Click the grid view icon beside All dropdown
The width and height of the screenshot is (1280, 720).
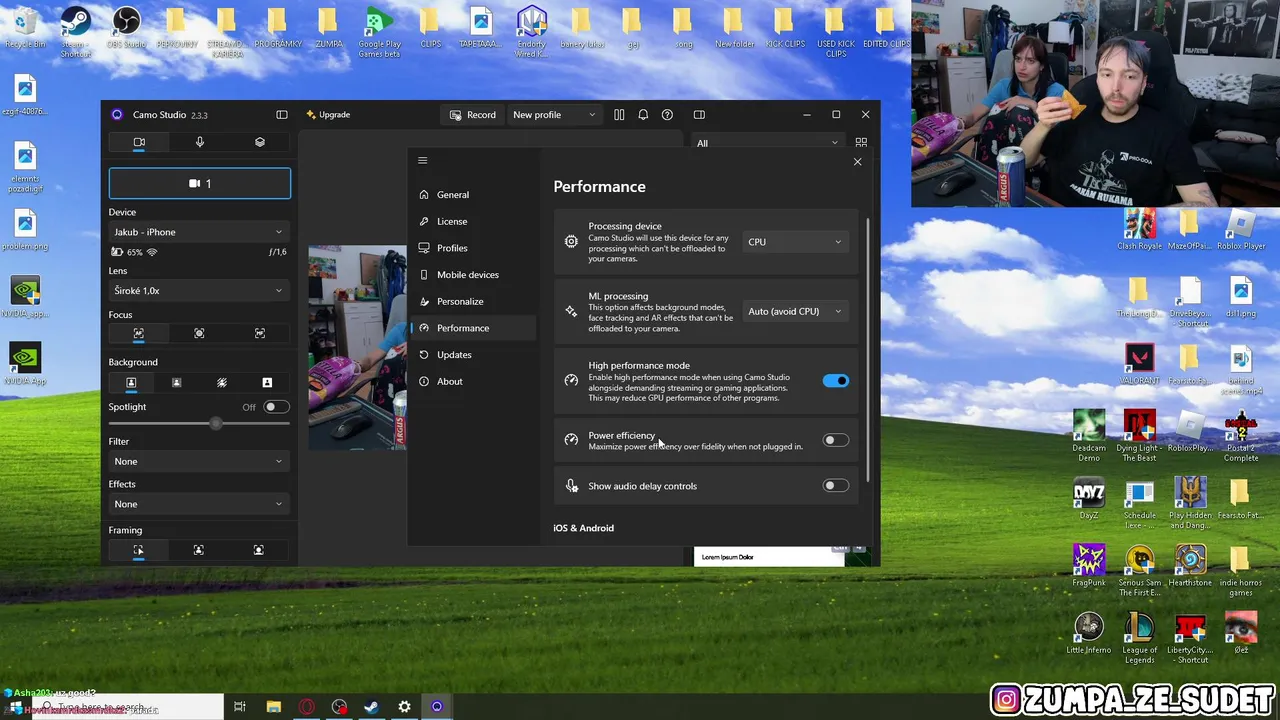point(861,143)
